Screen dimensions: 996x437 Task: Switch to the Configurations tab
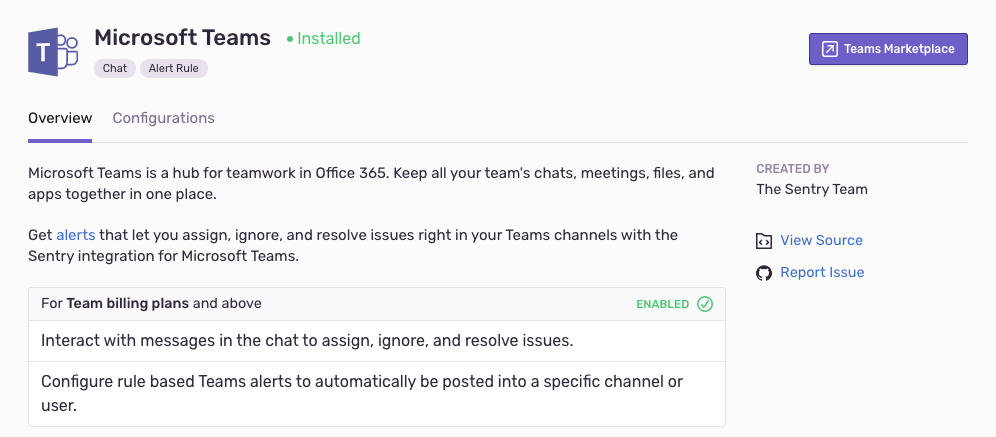(163, 118)
